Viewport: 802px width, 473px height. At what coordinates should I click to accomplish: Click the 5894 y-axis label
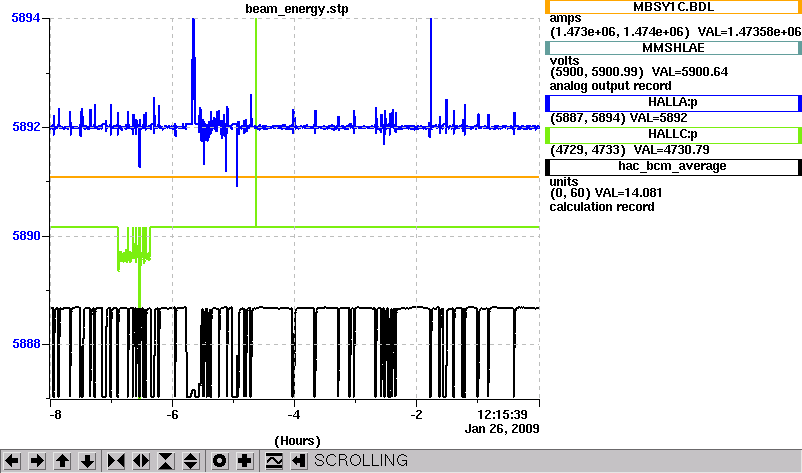coord(26,18)
